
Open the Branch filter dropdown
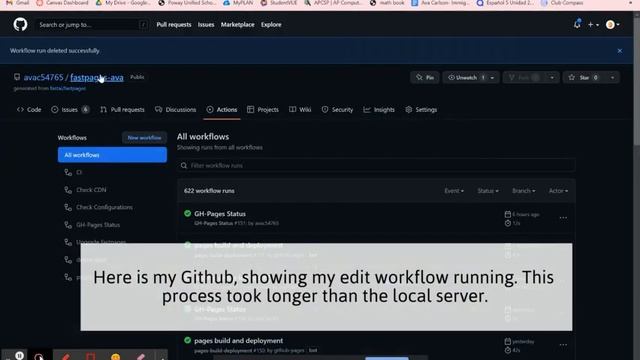524,191
